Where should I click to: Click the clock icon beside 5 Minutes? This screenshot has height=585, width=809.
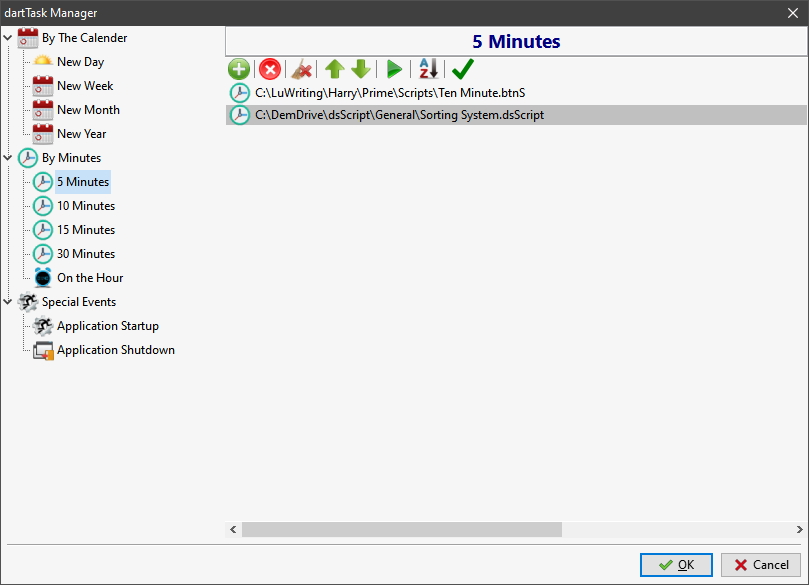[43, 182]
